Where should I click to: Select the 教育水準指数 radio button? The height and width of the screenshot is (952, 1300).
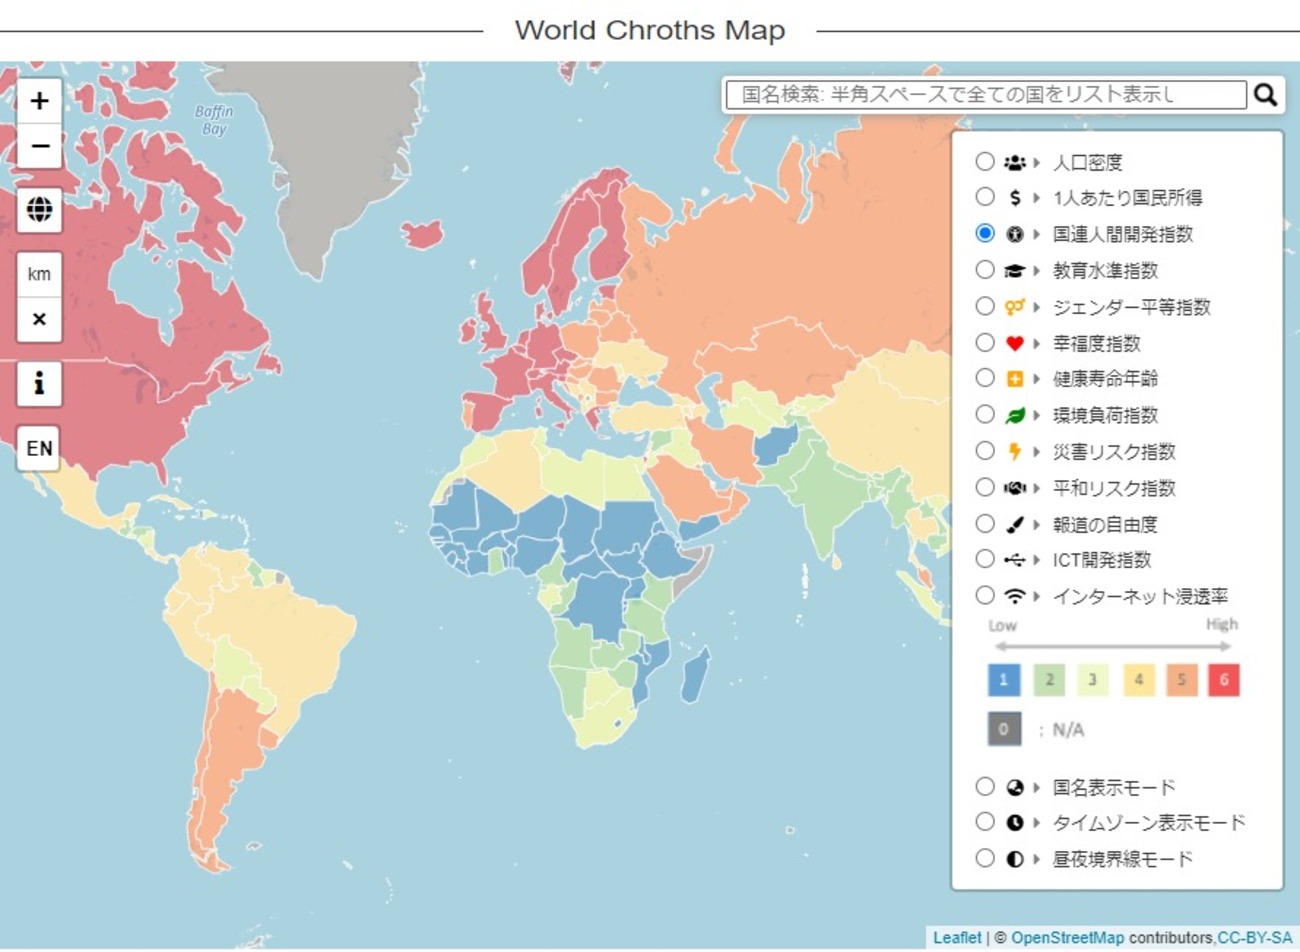985,269
